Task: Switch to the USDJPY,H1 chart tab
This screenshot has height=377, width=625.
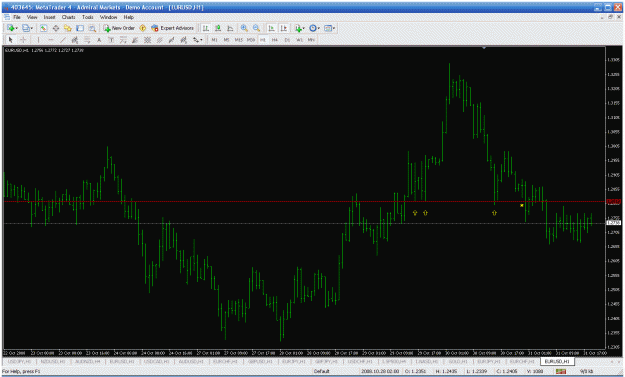Action: coord(19,361)
